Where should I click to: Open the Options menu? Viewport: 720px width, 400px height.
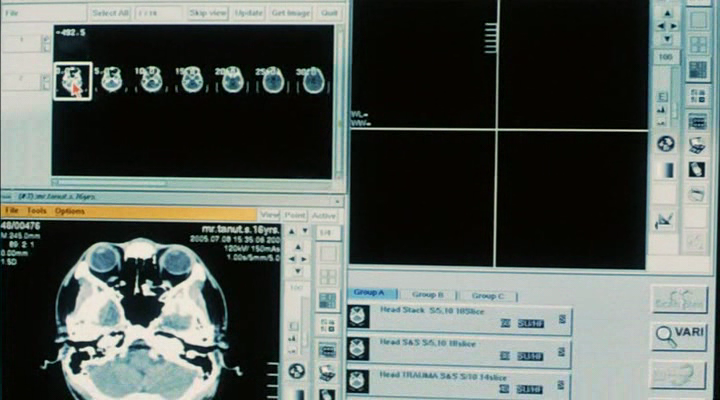(x=69, y=211)
